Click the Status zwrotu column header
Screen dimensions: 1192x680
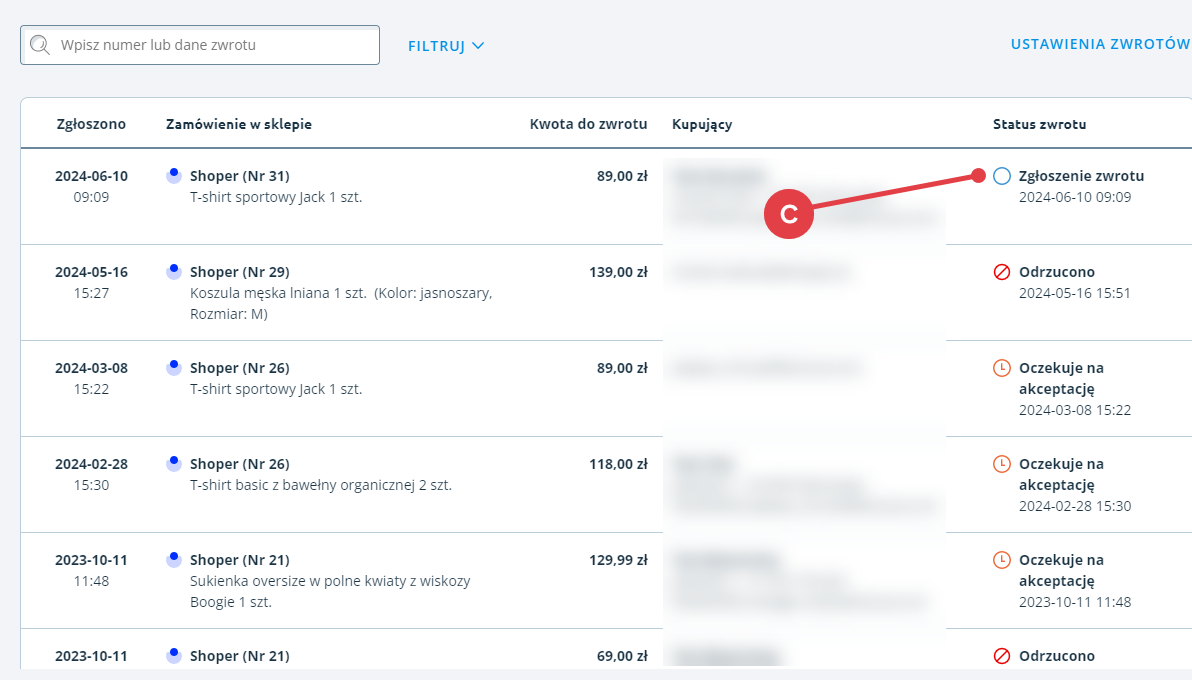(x=1039, y=124)
